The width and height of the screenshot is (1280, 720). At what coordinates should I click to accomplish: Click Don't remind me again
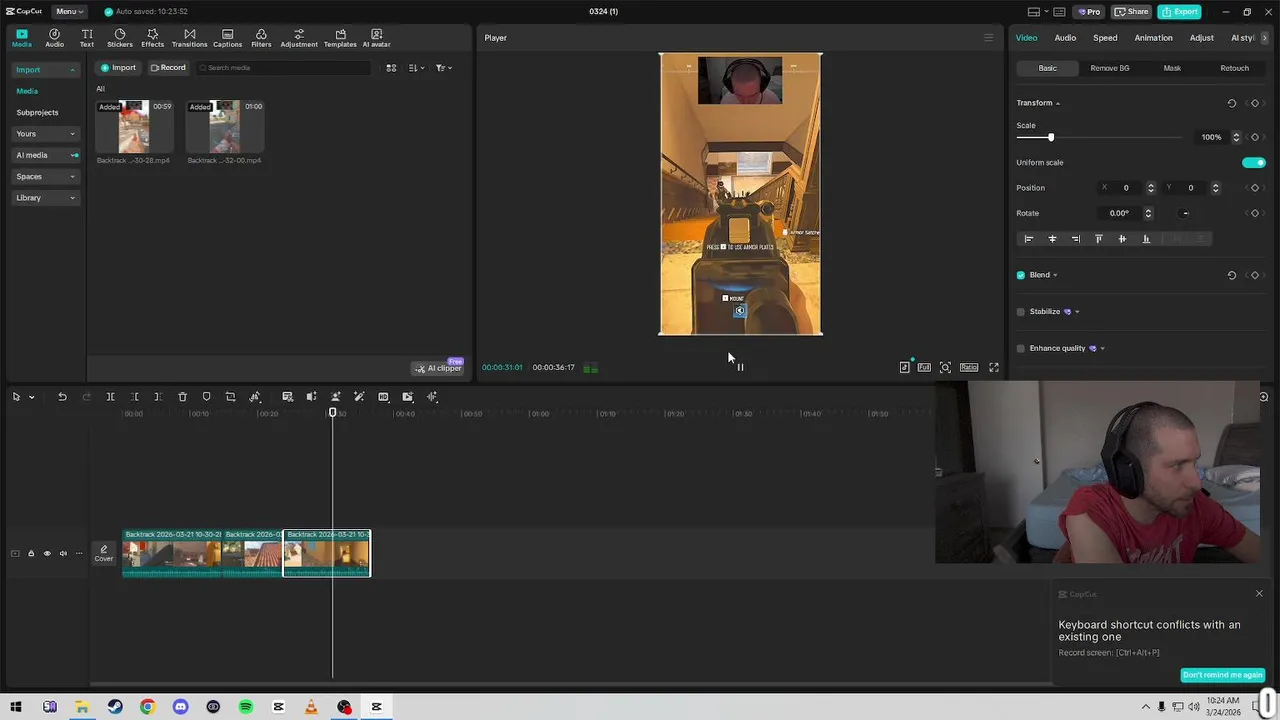[1222, 675]
